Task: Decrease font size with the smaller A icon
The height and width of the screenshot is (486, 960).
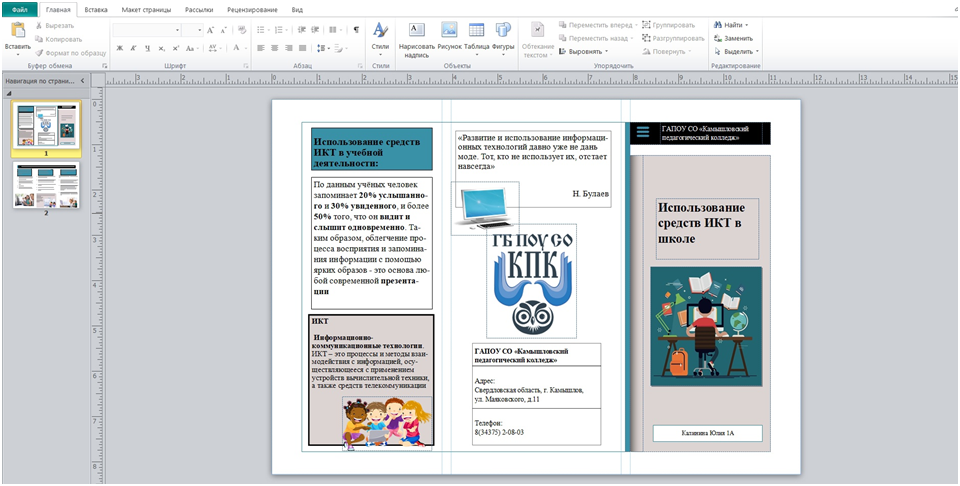Action: pyautogui.click(x=224, y=29)
